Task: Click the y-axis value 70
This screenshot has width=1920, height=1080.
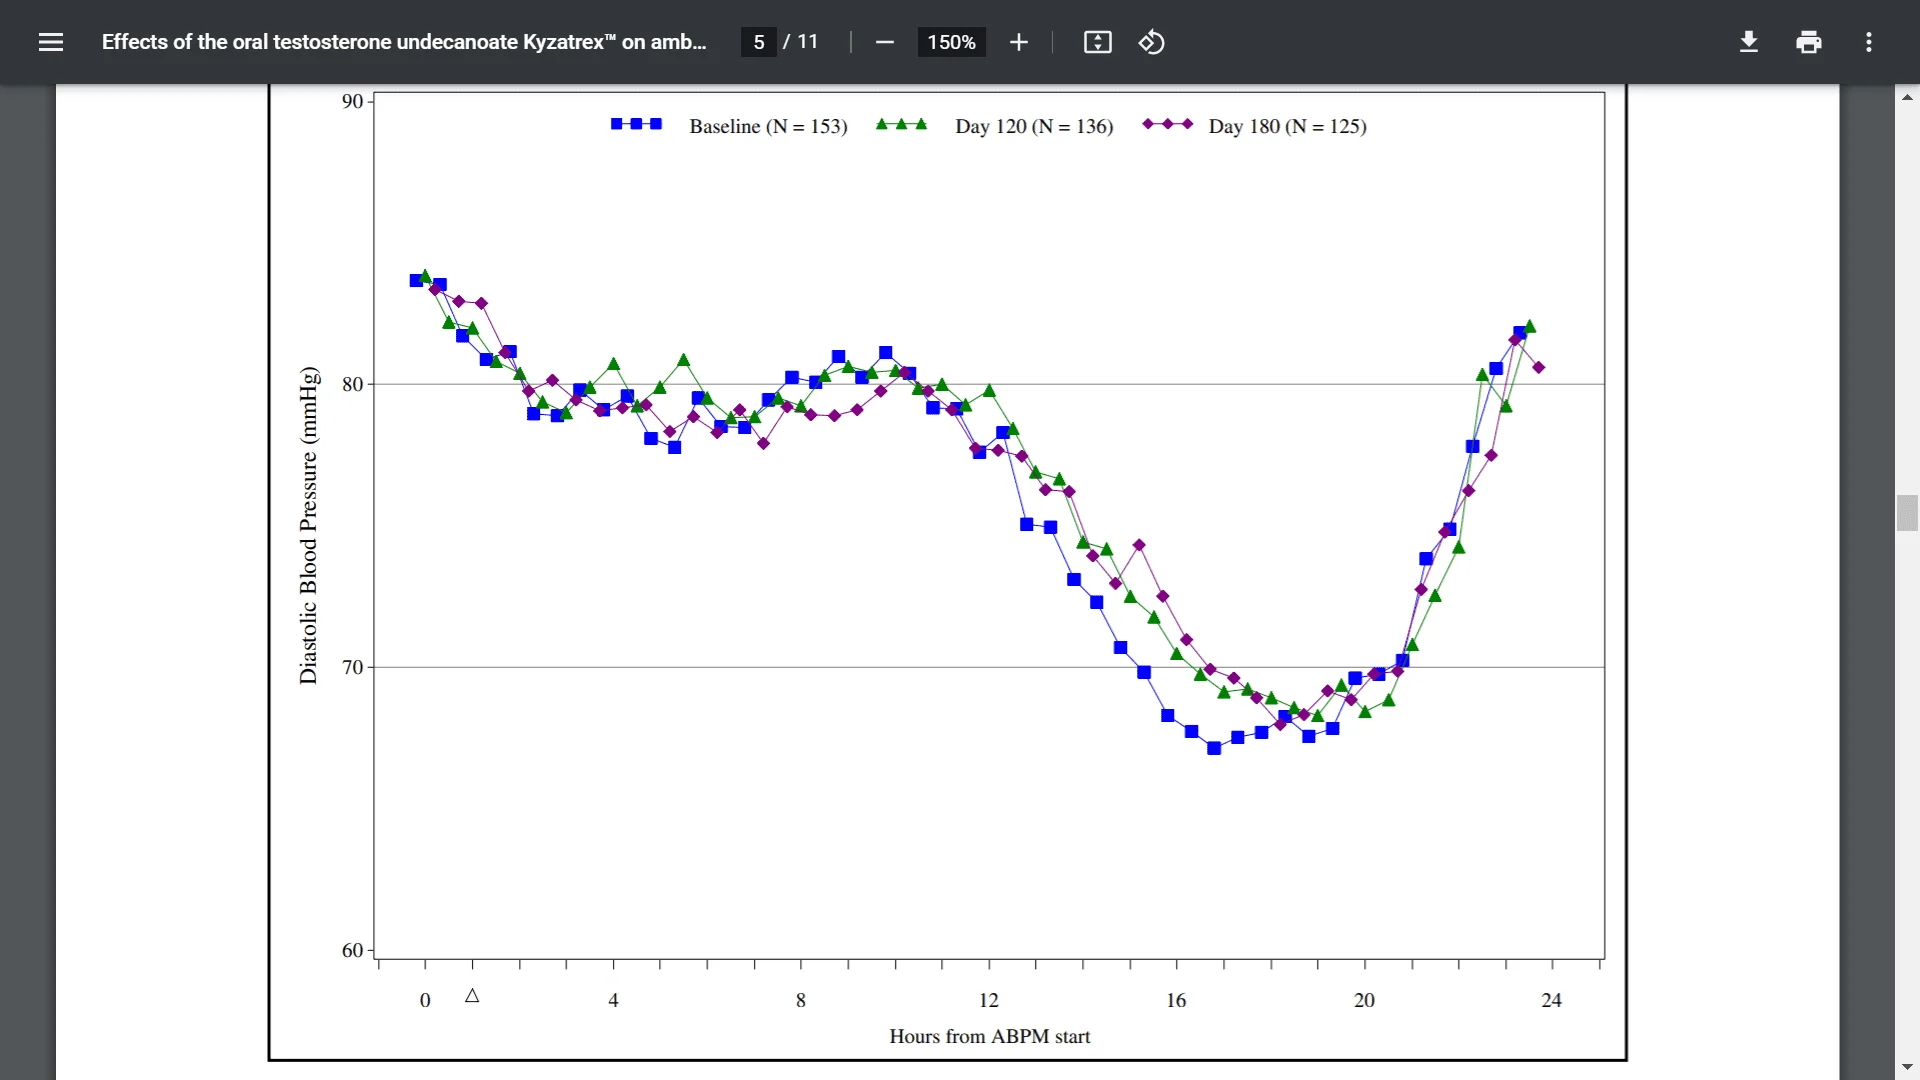Action: coord(352,667)
